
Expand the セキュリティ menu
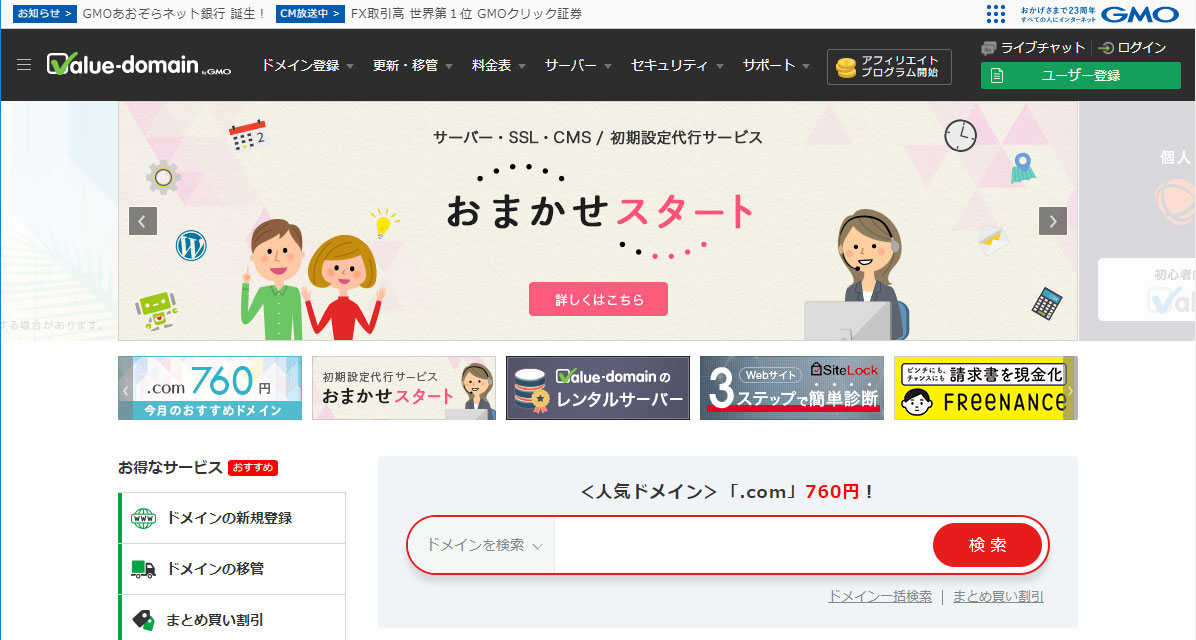pos(677,66)
